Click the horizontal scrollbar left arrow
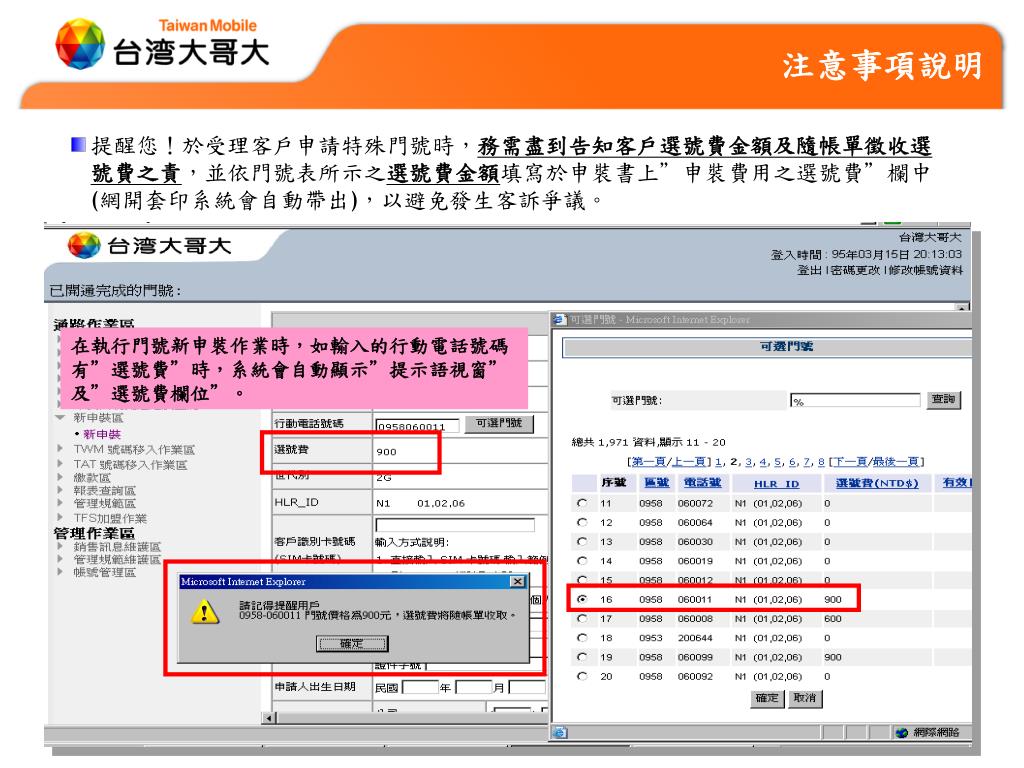This screenshot has height=768, width=1024. (268, 718)
